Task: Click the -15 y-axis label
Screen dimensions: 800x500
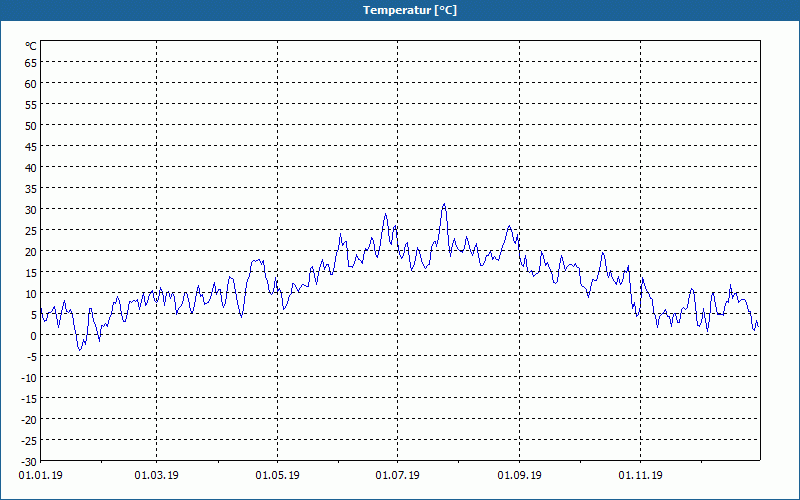Action: [29, 398]
